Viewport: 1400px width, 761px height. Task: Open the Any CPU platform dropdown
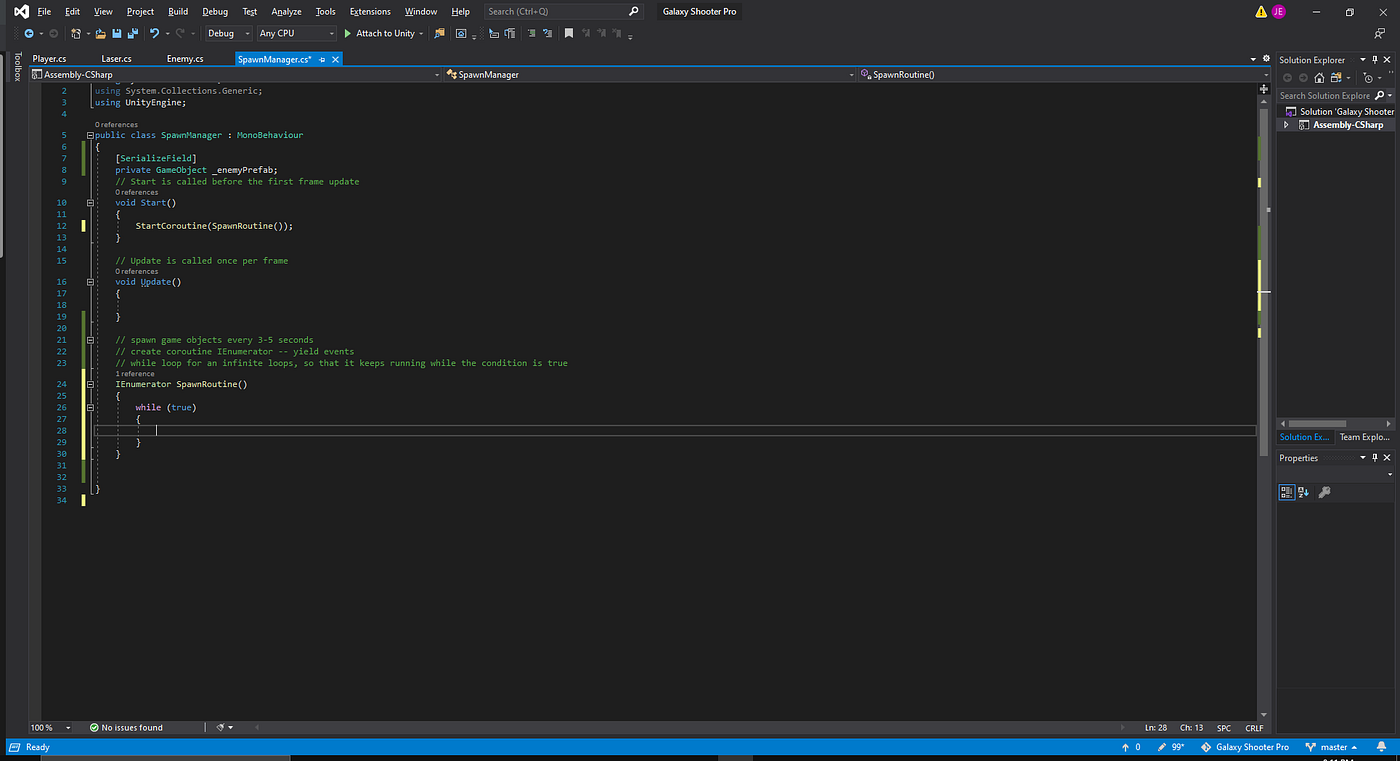coord(297,33)
